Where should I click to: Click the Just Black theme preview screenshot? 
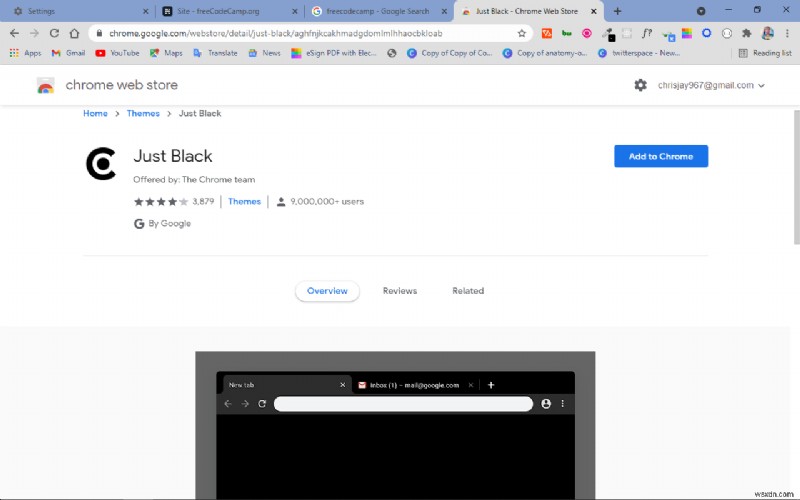(395, 425)
